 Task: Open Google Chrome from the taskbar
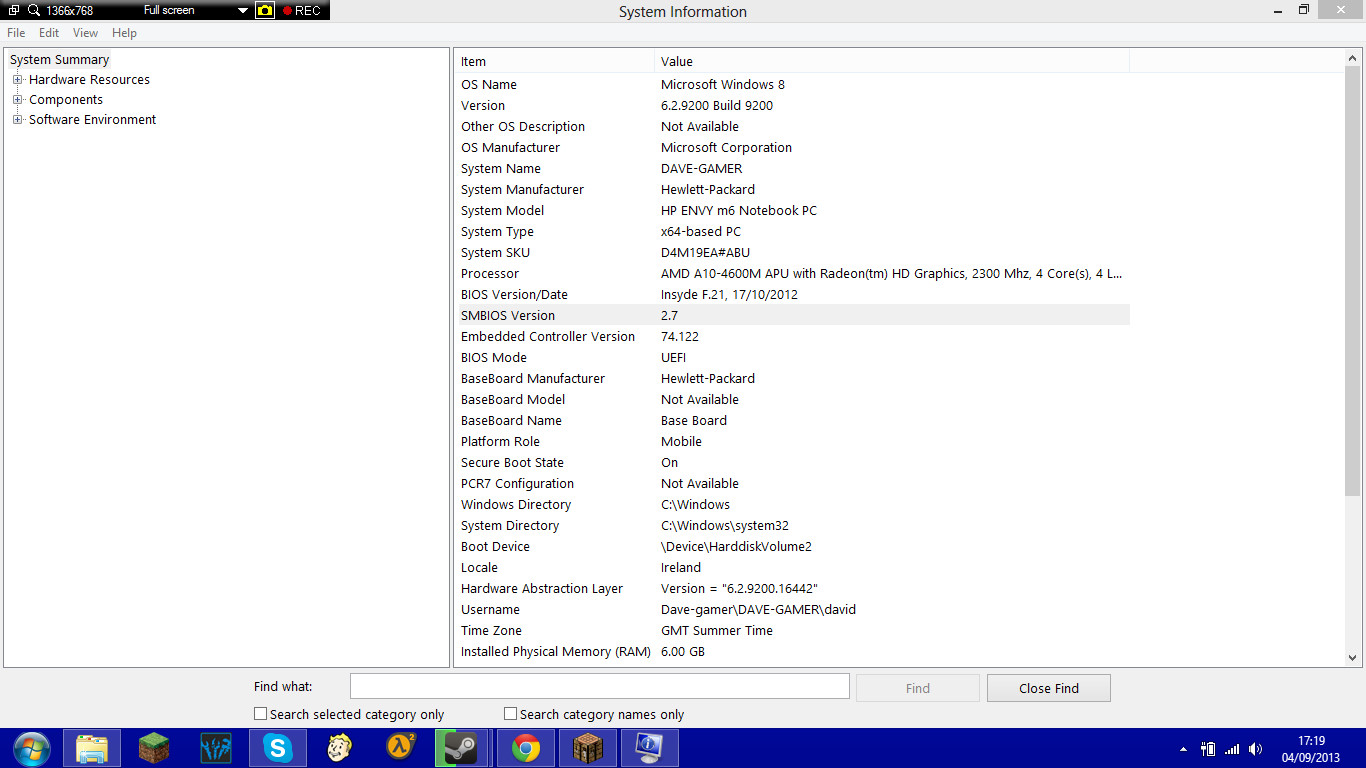pyautogui.click(x=526, y=748)
